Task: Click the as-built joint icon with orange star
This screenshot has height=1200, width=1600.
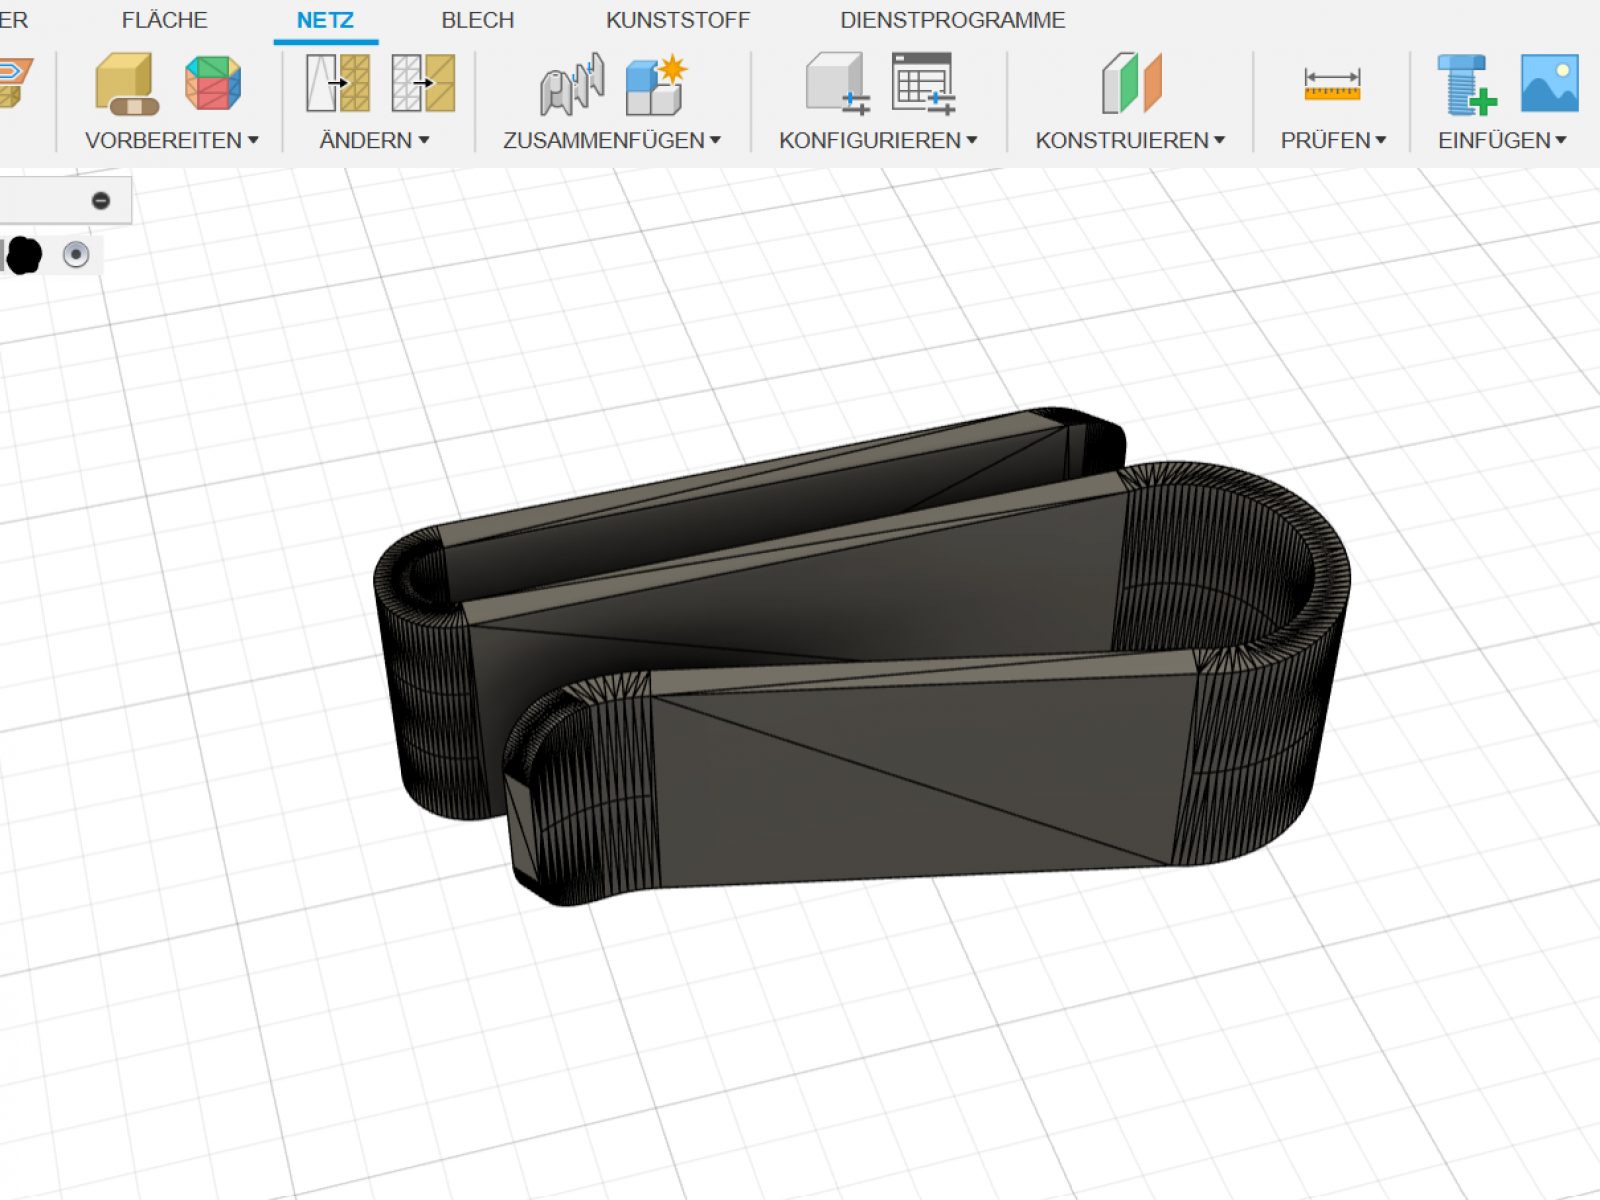Action: point(656,84)
